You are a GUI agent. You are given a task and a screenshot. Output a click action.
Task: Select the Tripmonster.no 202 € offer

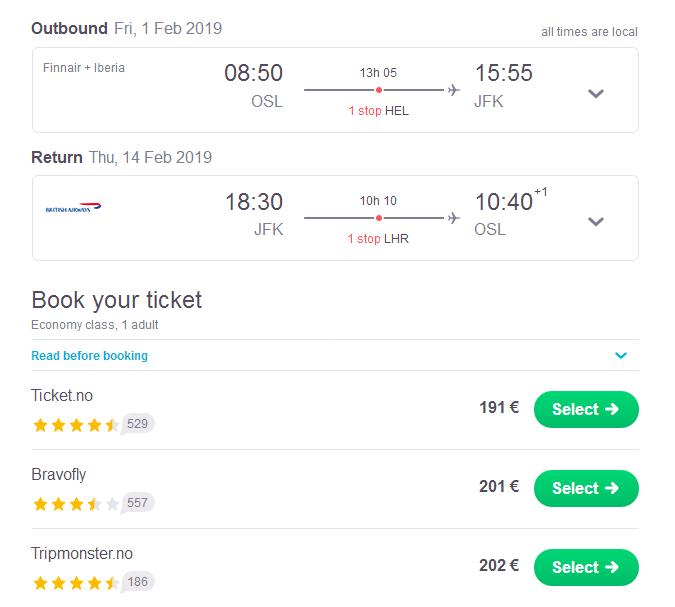click(586, 567)
